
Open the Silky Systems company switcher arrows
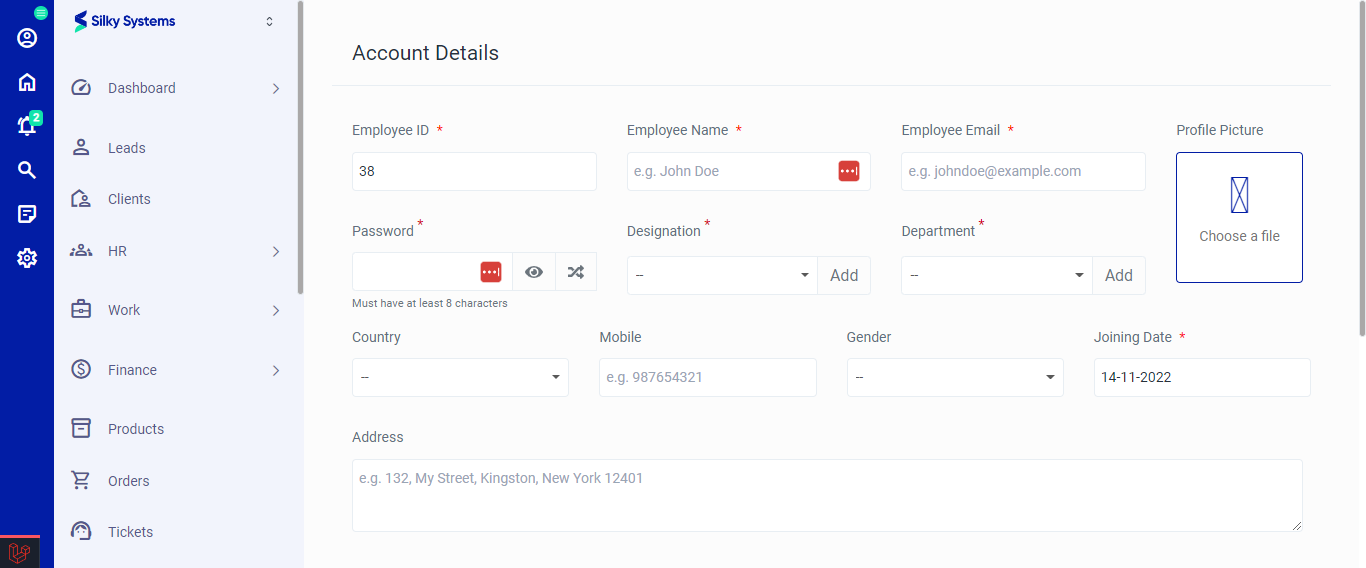click(x=269, y=21)
